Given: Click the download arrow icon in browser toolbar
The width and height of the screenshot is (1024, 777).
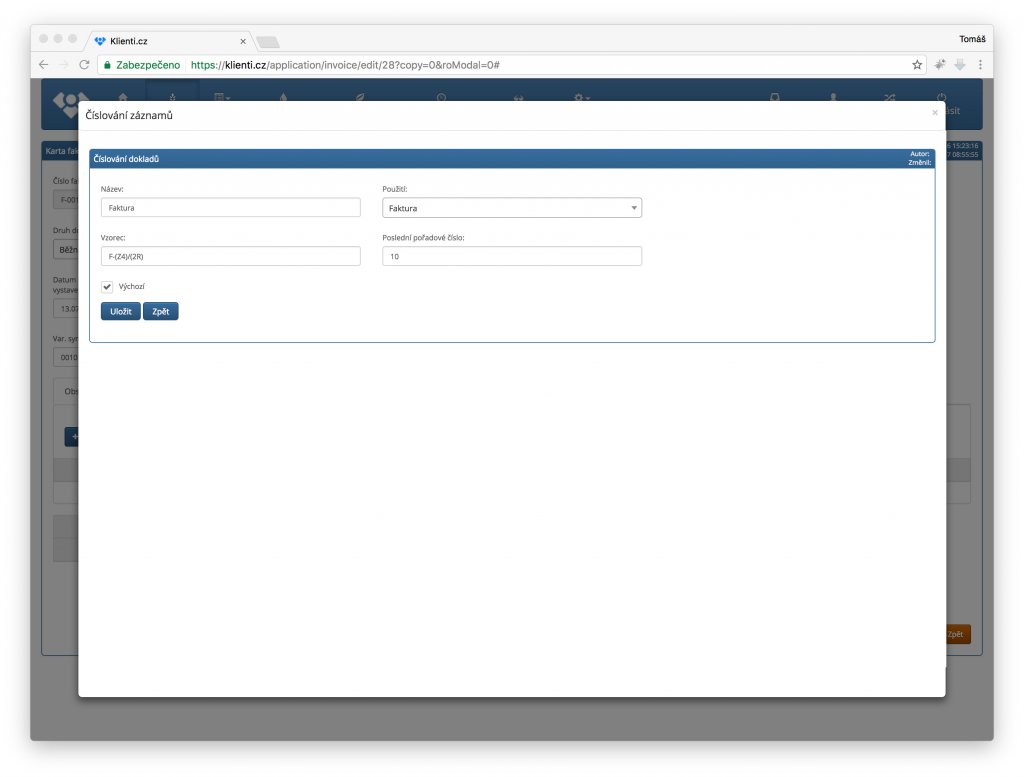Looking at the screenshot, I should 960,64.
